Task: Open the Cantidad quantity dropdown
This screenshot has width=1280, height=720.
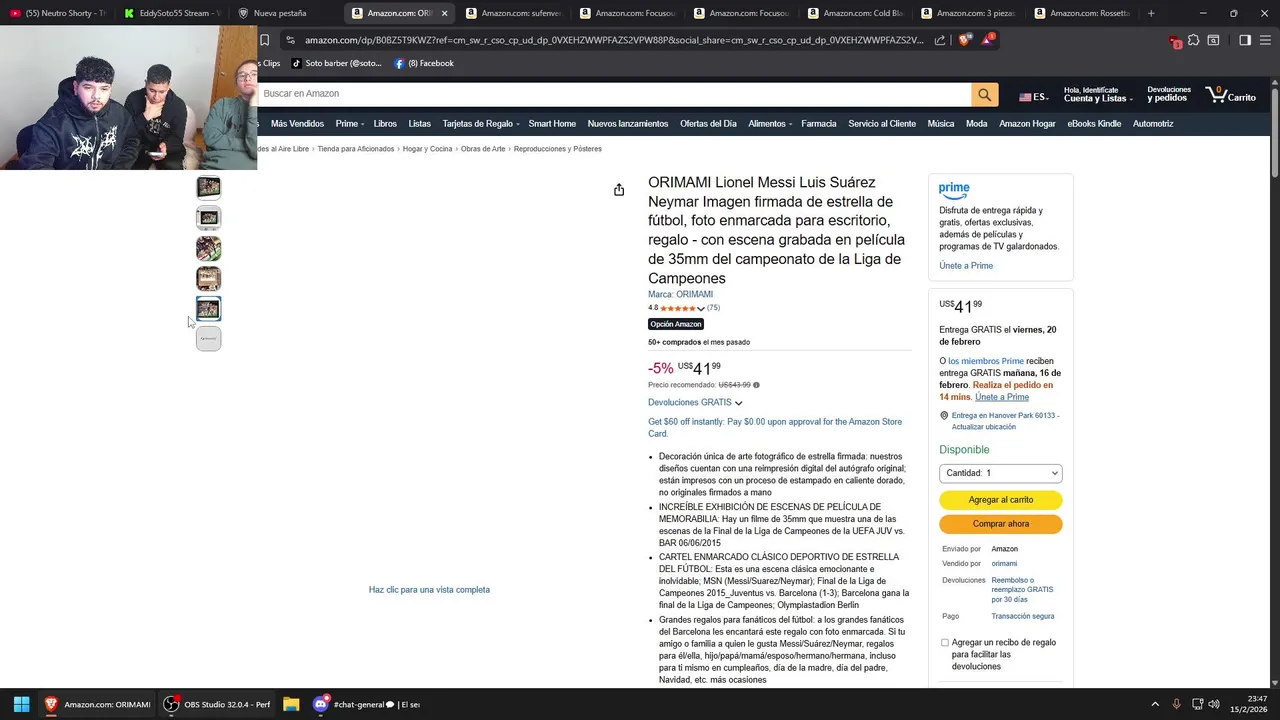Action: [x=1000, y=473]
